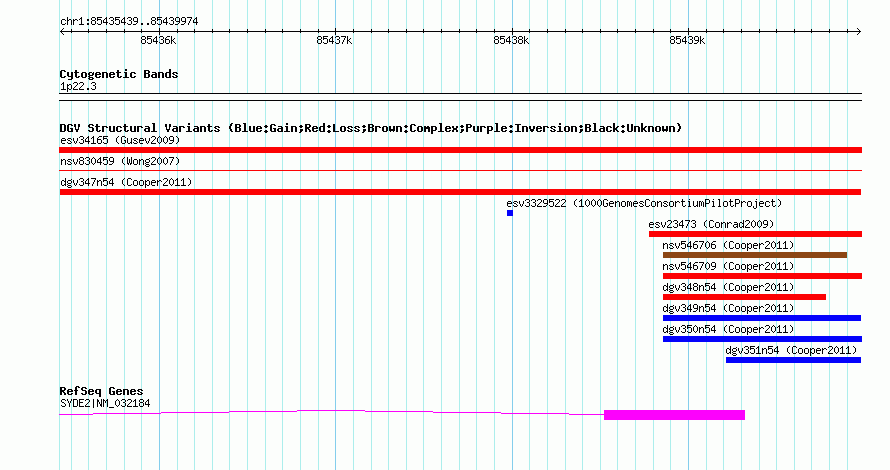The width and height of the screenshot is (890, 470).
Task: Click the dgv350n54 (Cooper2011) blue bar
Action: coord(762,339)
